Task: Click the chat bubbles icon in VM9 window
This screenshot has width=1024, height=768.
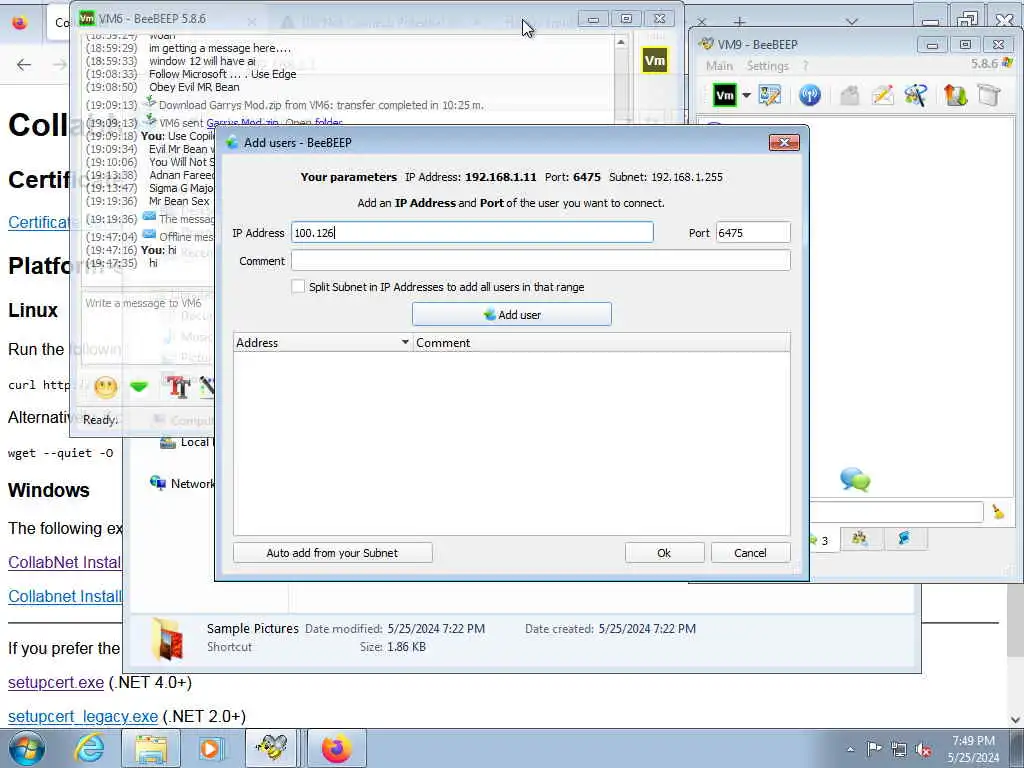Action: coord(855,480)
